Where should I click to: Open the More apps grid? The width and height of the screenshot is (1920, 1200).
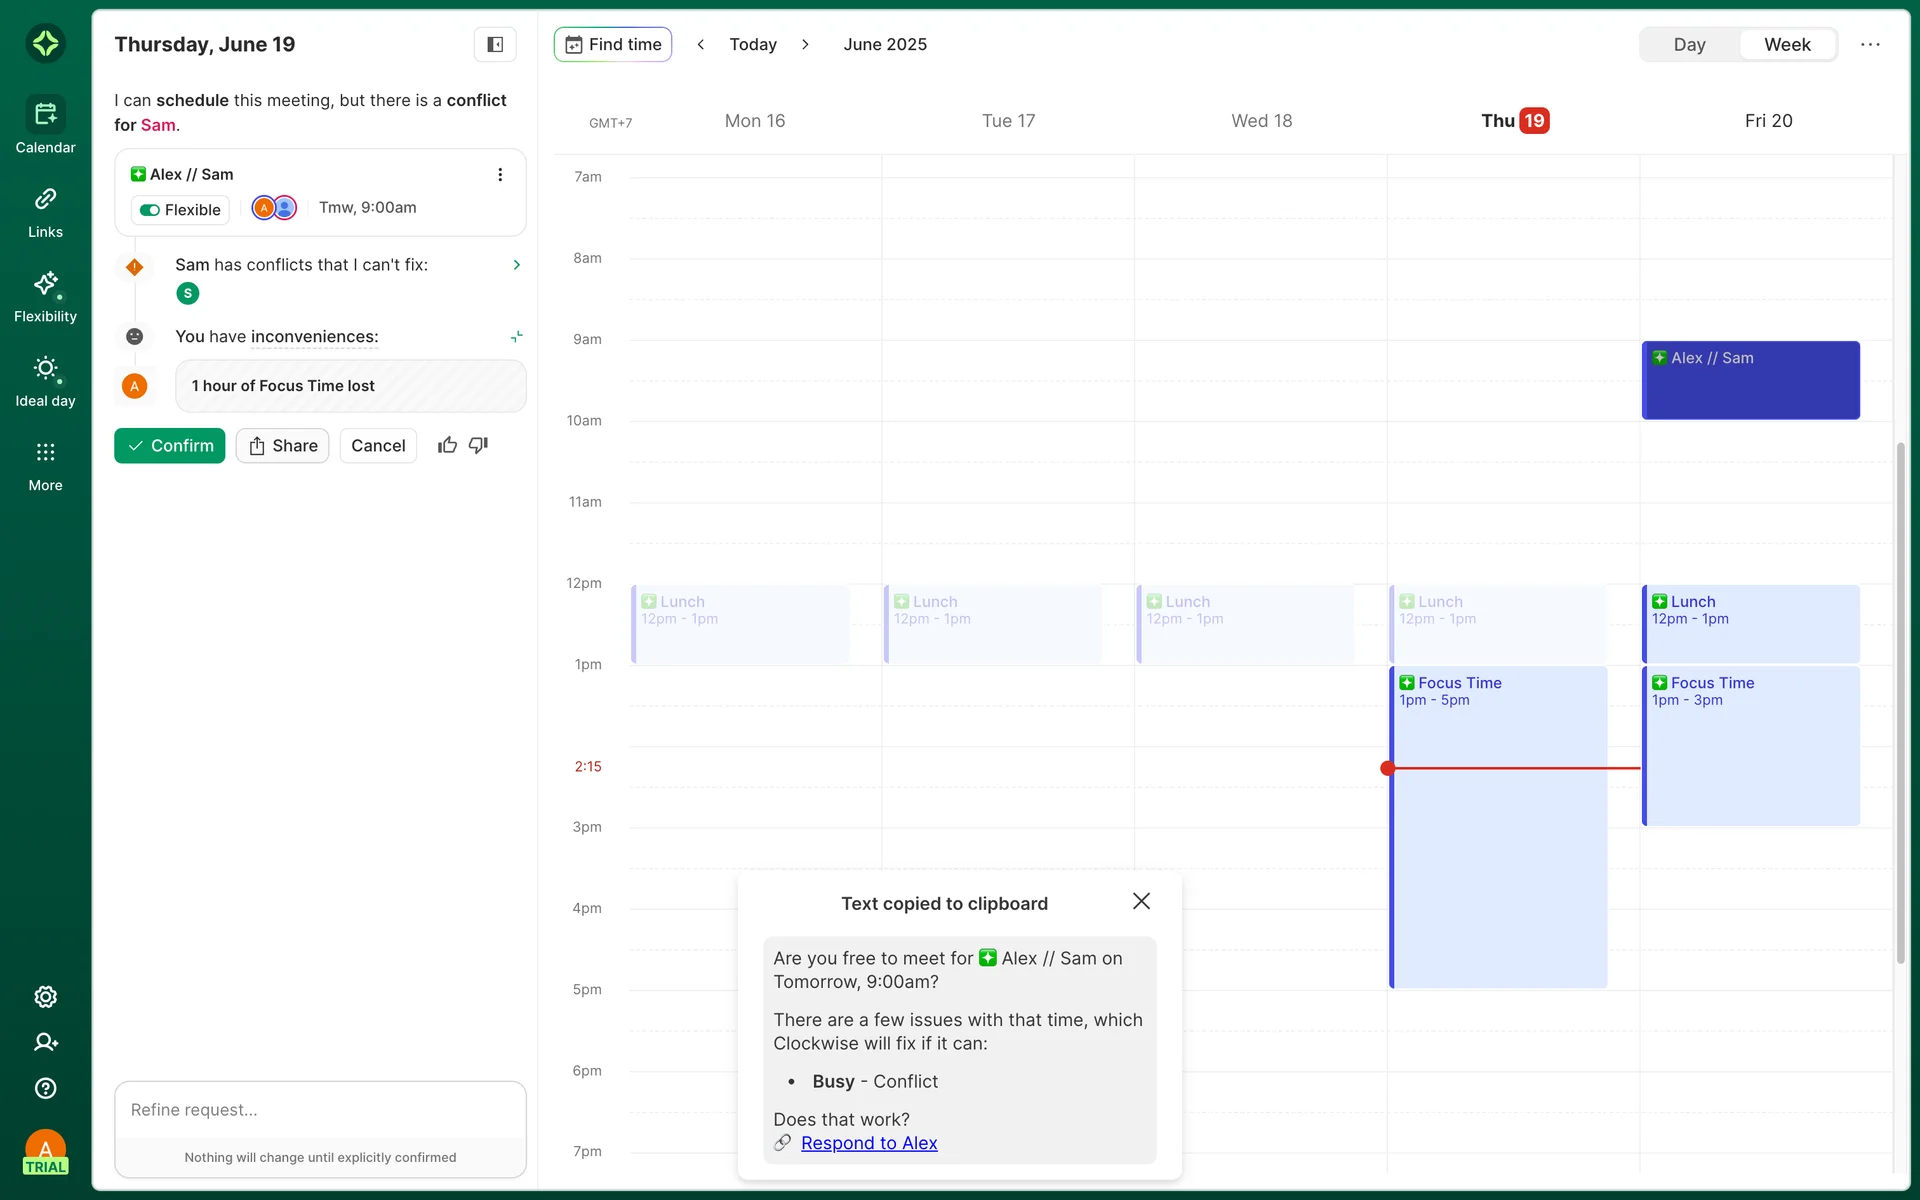click(45, 465)
